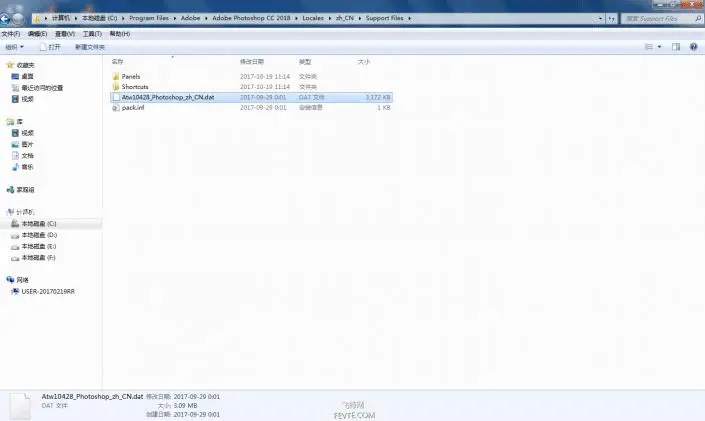
Task: Click the Panels folder icon
Action: [x=116, y=76]
